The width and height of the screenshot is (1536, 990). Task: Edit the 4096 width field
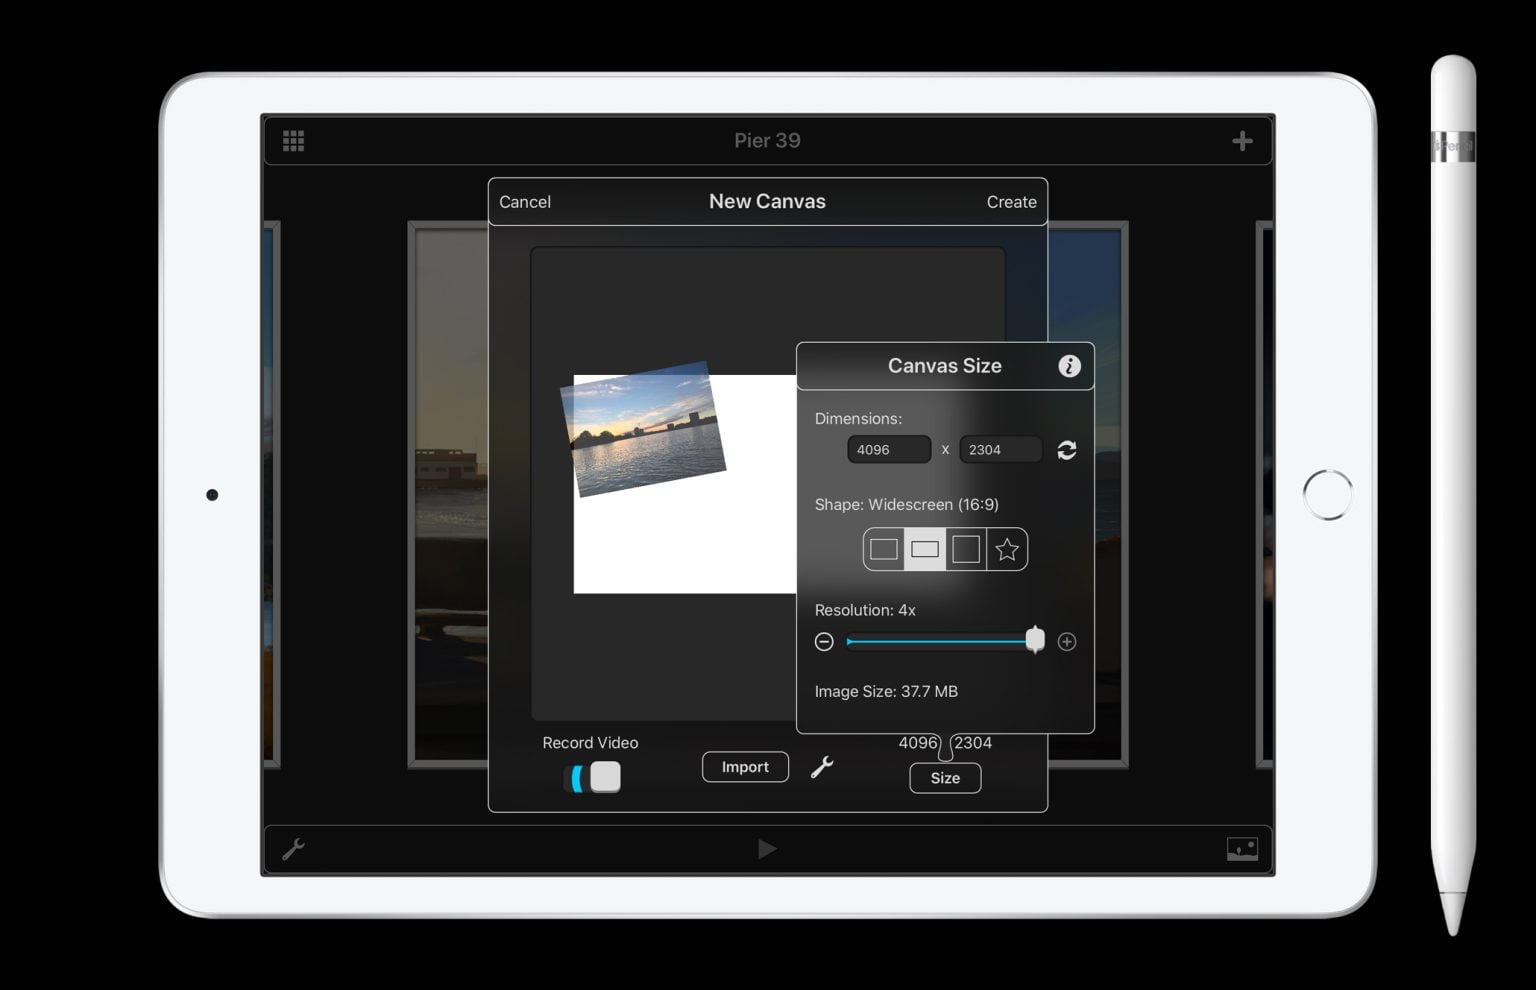click(889, 450)
